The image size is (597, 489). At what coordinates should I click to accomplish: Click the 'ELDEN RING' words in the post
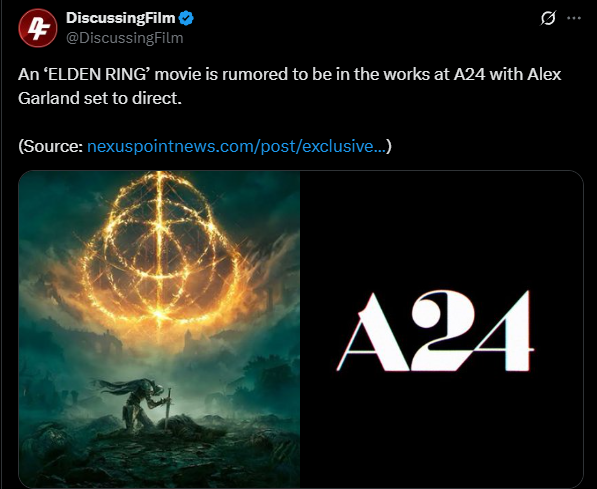(x=98, y=74)
